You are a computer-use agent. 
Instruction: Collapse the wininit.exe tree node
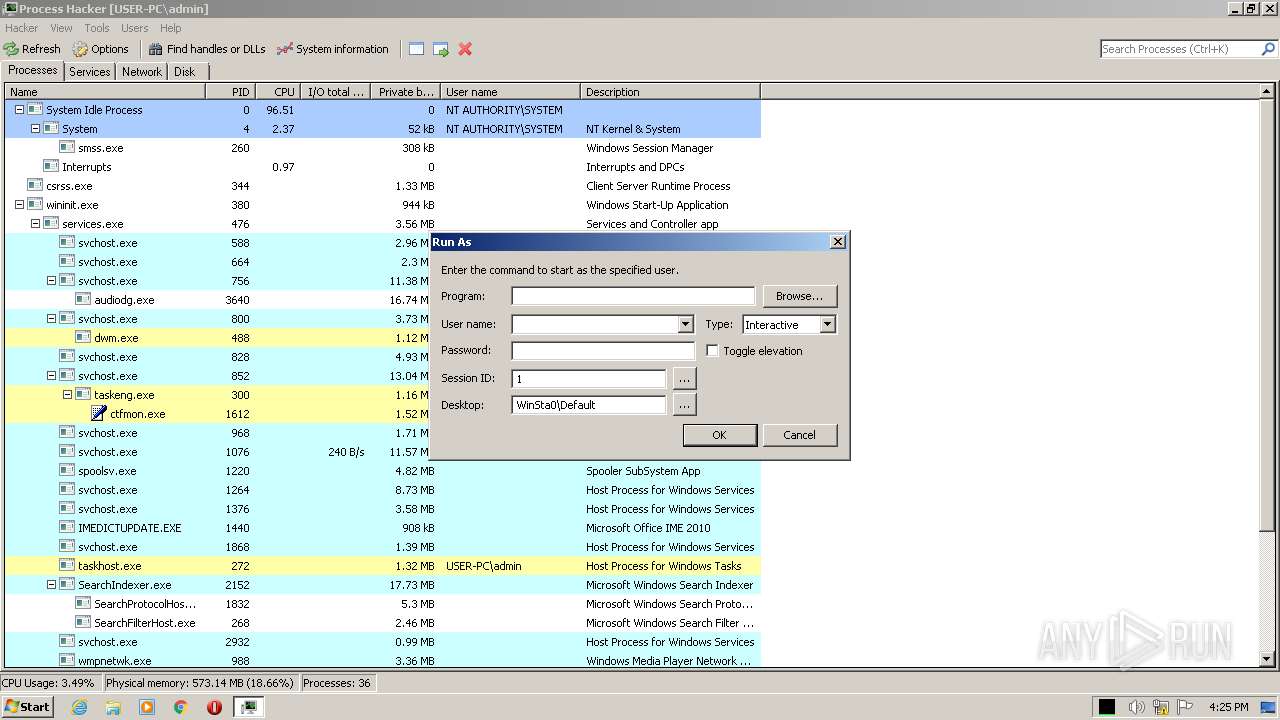point(19,204)
